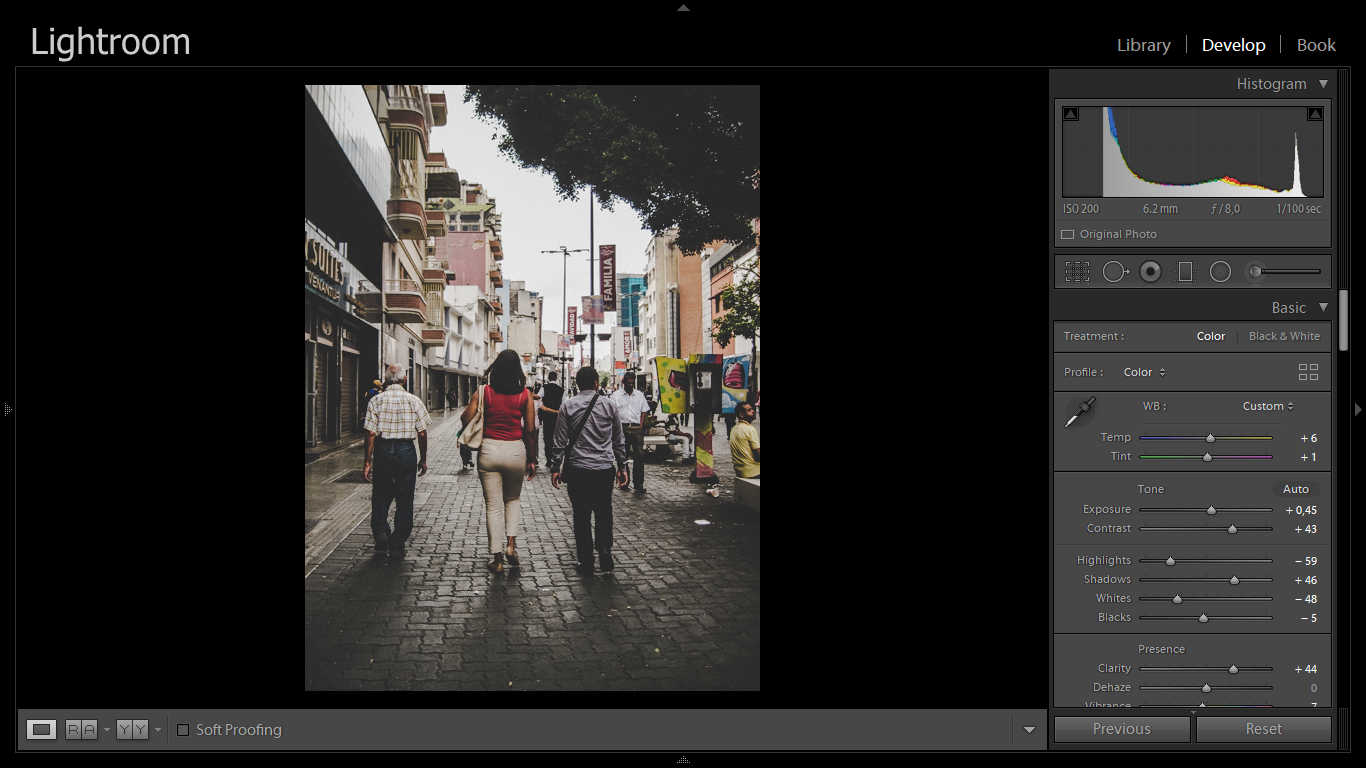
Task: Collapse the Histogram panel
Action: [x=1323, y=84]
